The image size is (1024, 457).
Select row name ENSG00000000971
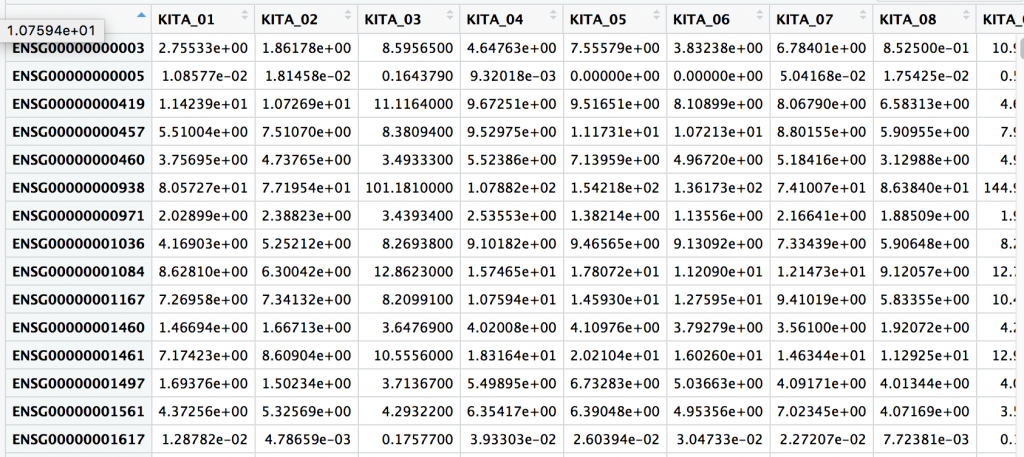point(78,215)
